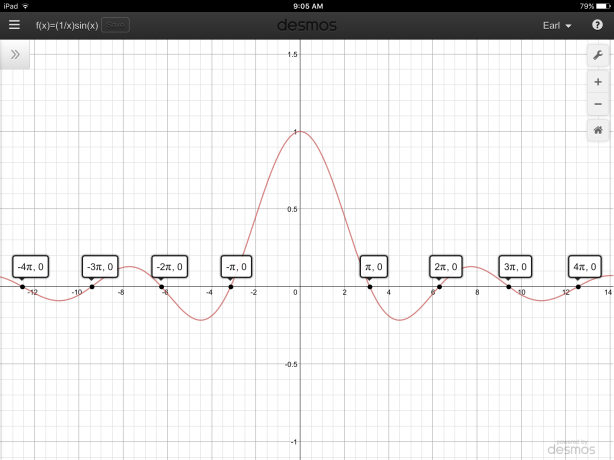Select the zero point at x = -π
This screenshot has height=460, width=614.
coord(231,287)
